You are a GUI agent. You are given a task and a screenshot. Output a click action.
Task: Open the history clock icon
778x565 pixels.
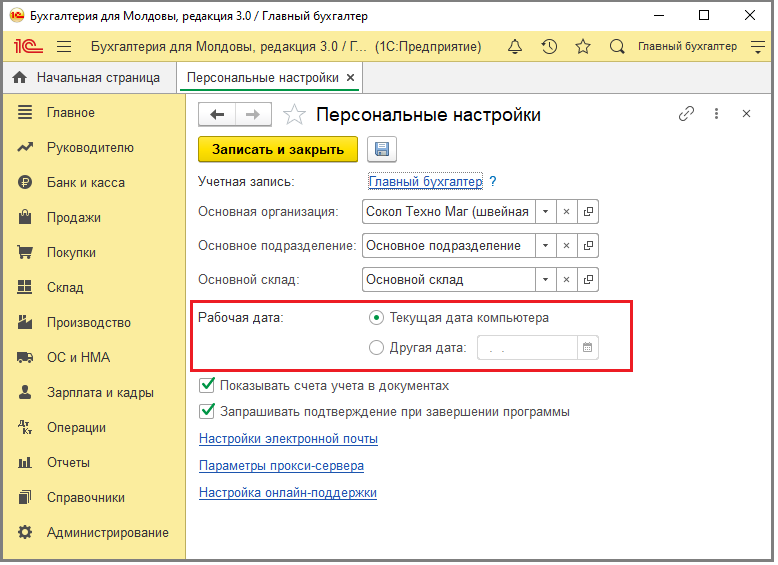pos(549,47)
